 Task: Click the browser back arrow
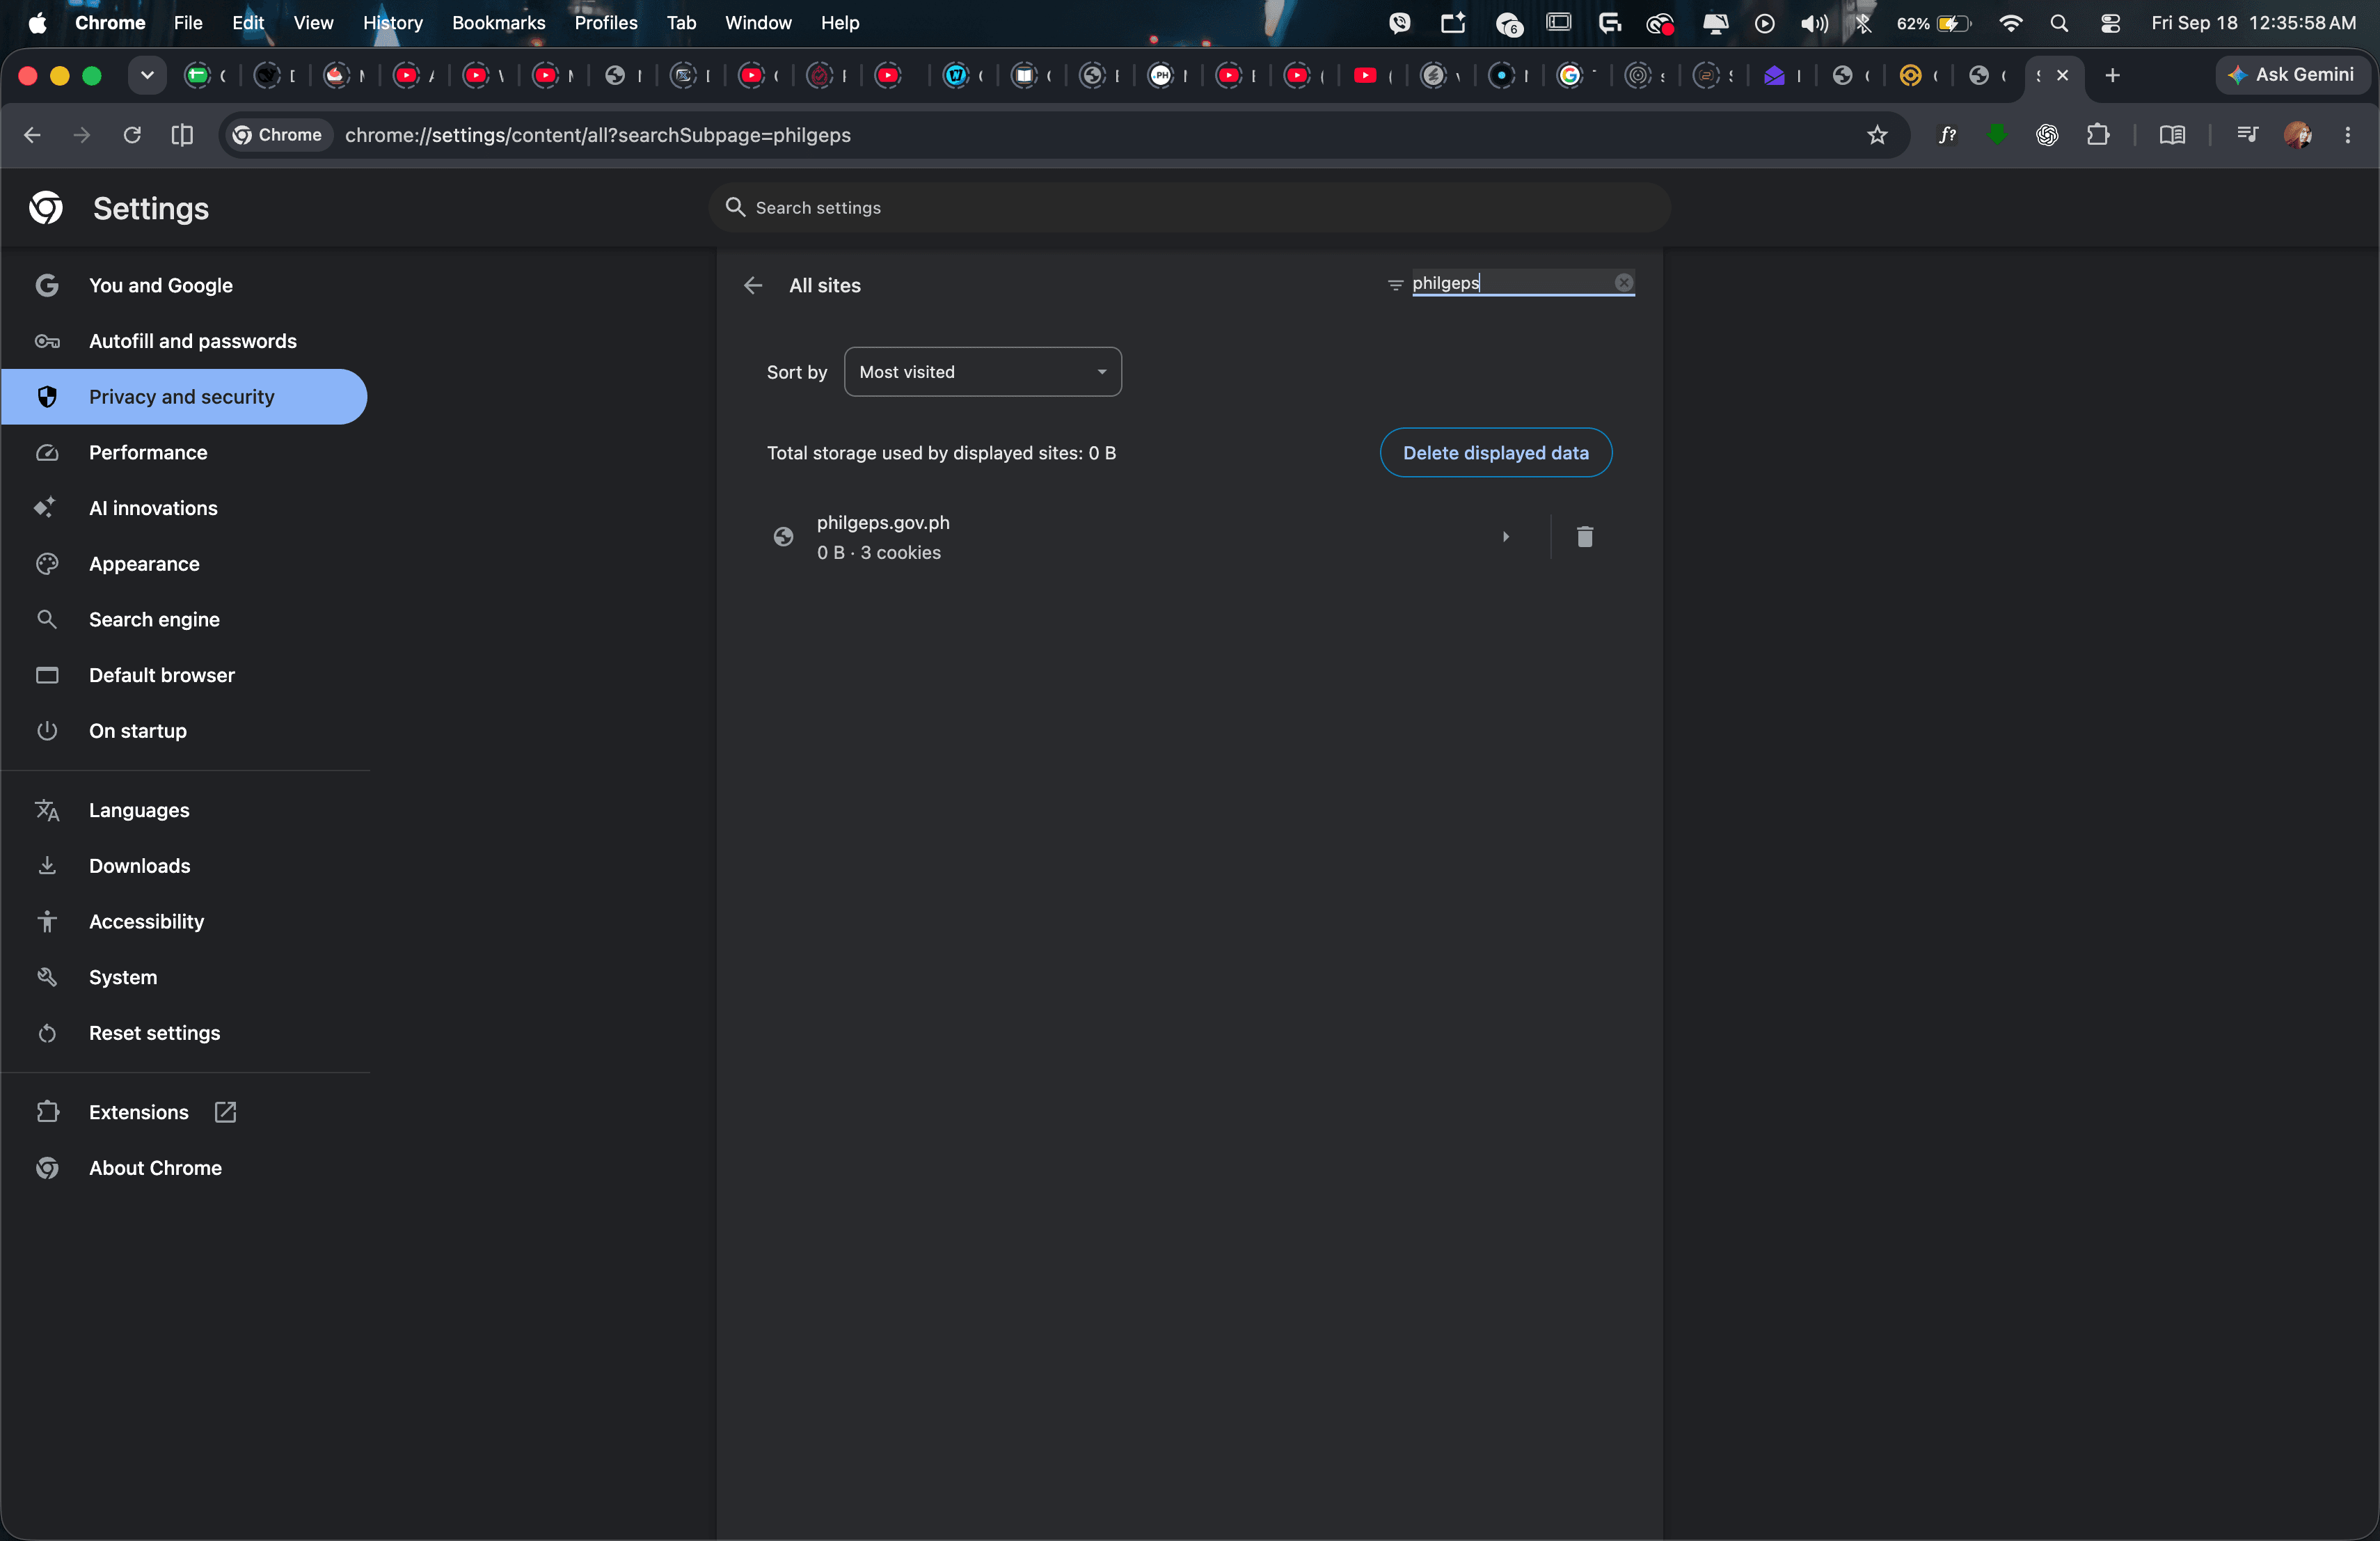(x=32, y=135)
